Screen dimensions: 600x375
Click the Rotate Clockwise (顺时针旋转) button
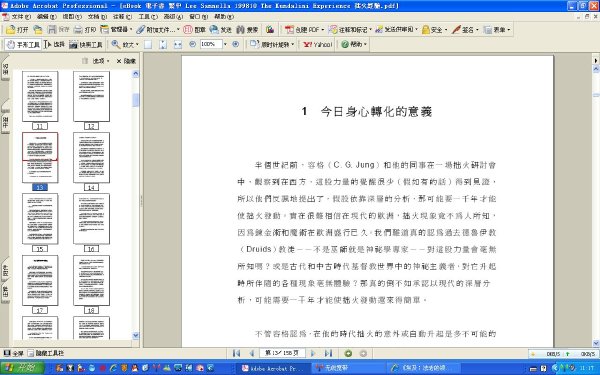(272, 44)
